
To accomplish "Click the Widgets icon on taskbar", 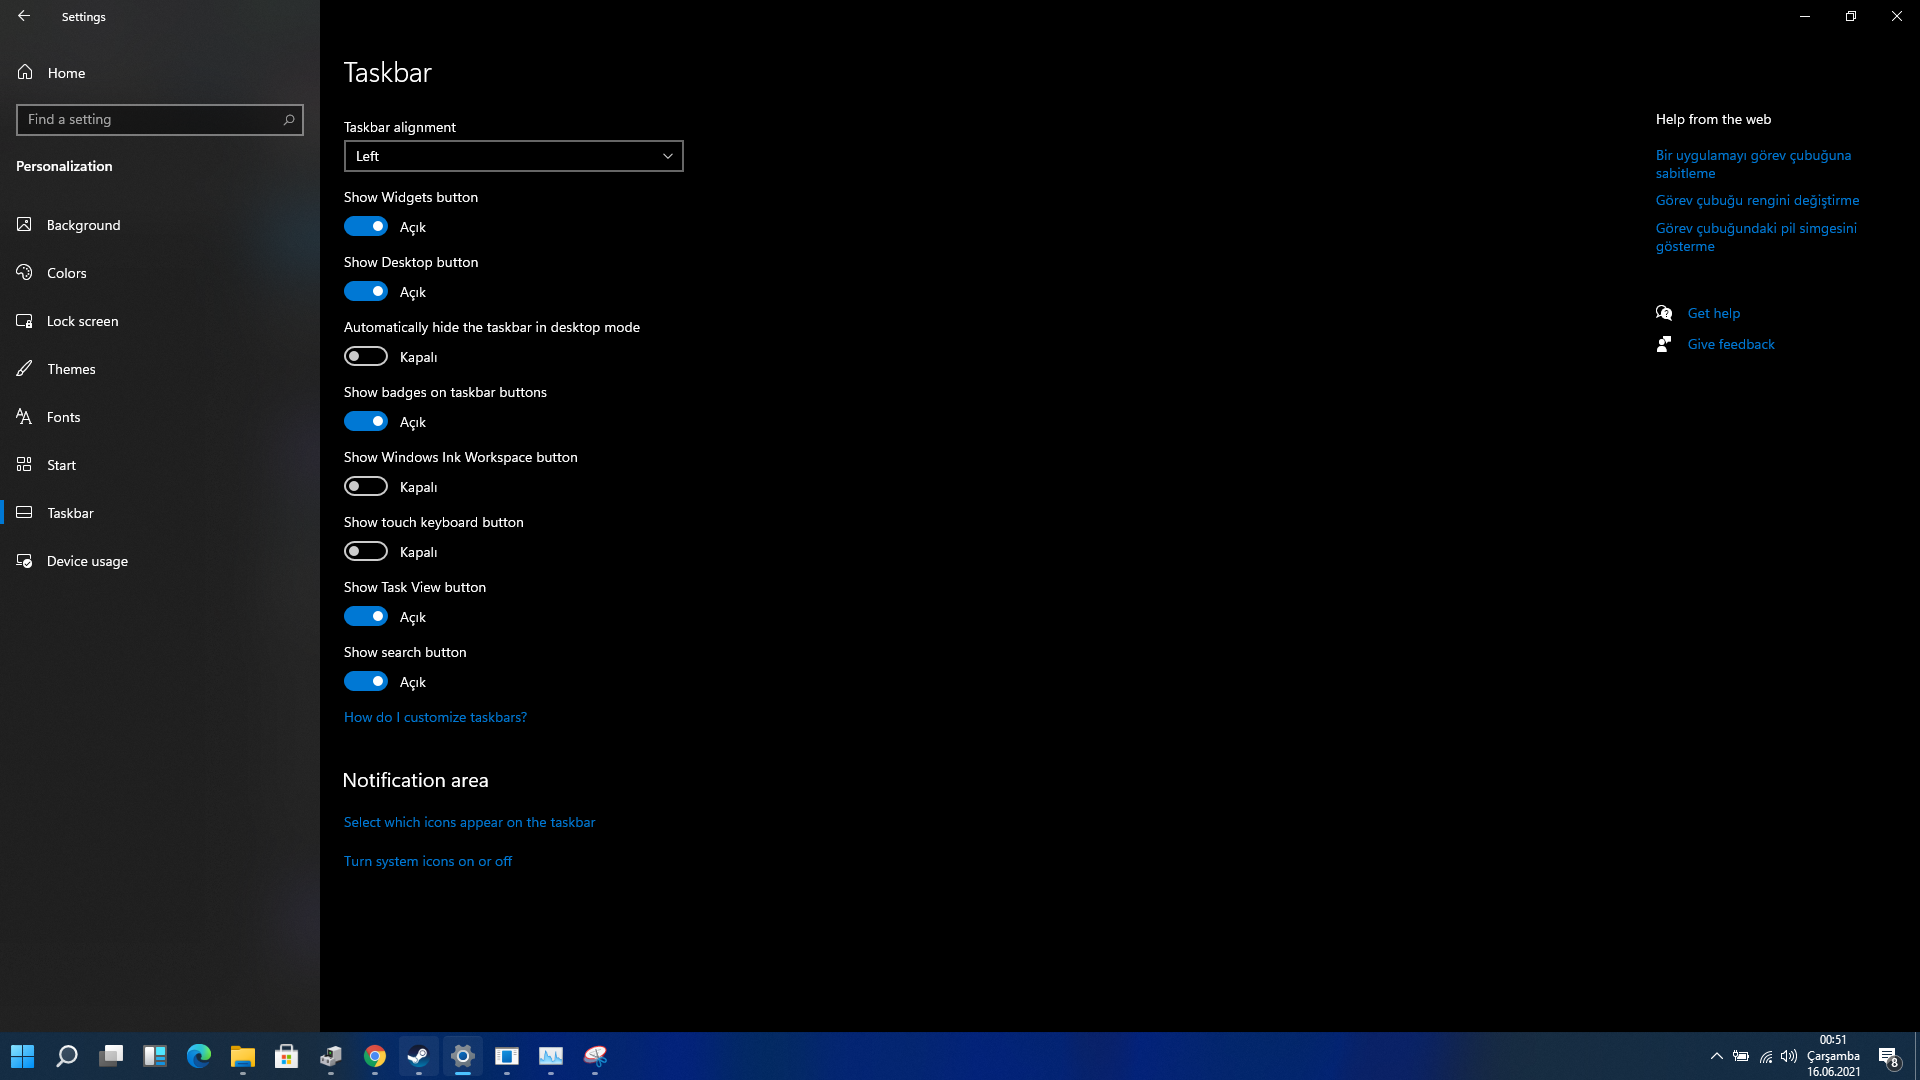I will click(155, 1056).
